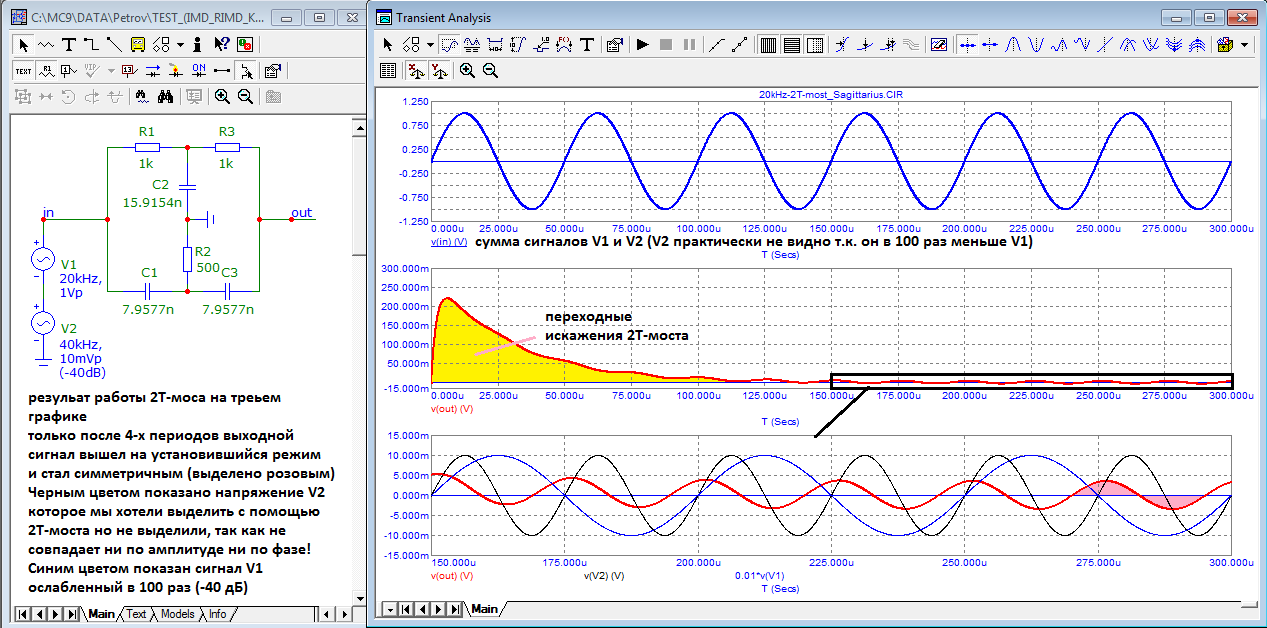Click the Info mode 'i' icon
Screen dimensions: 1267x628
[198, 44]
